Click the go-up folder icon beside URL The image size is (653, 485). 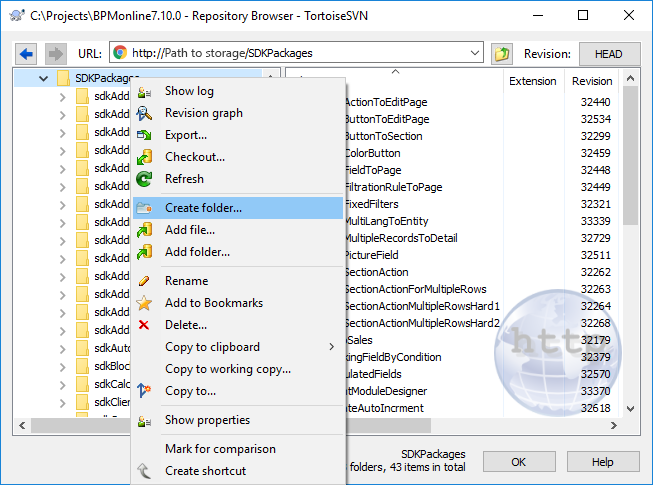pyautogui.click(x=502, y=54)
